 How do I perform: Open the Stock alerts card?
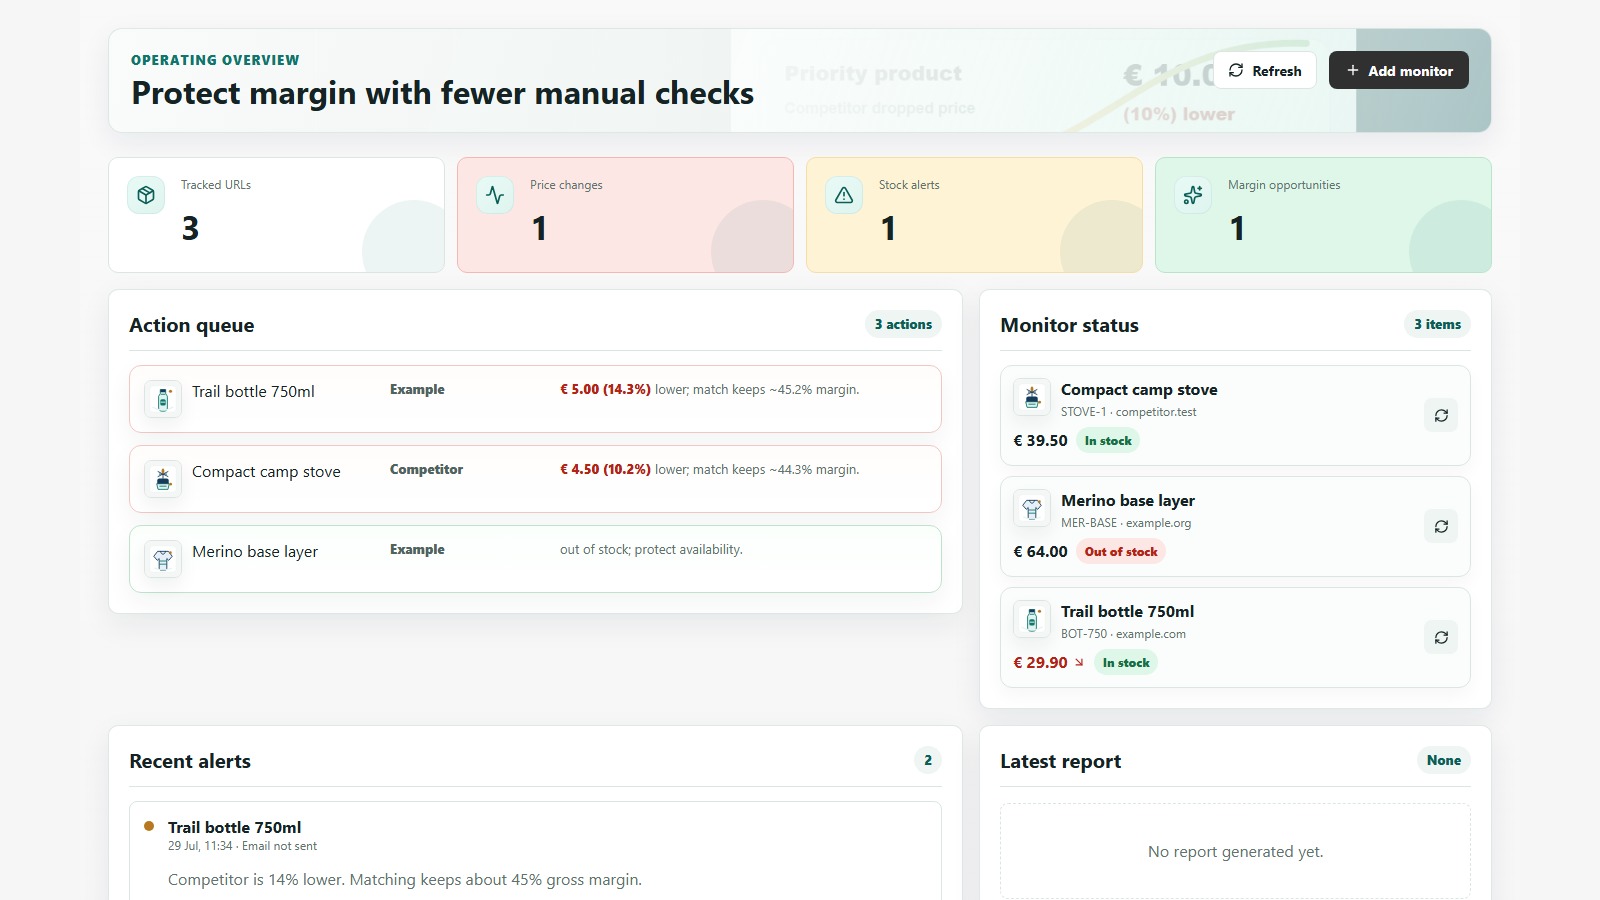[x=974, y=215]
